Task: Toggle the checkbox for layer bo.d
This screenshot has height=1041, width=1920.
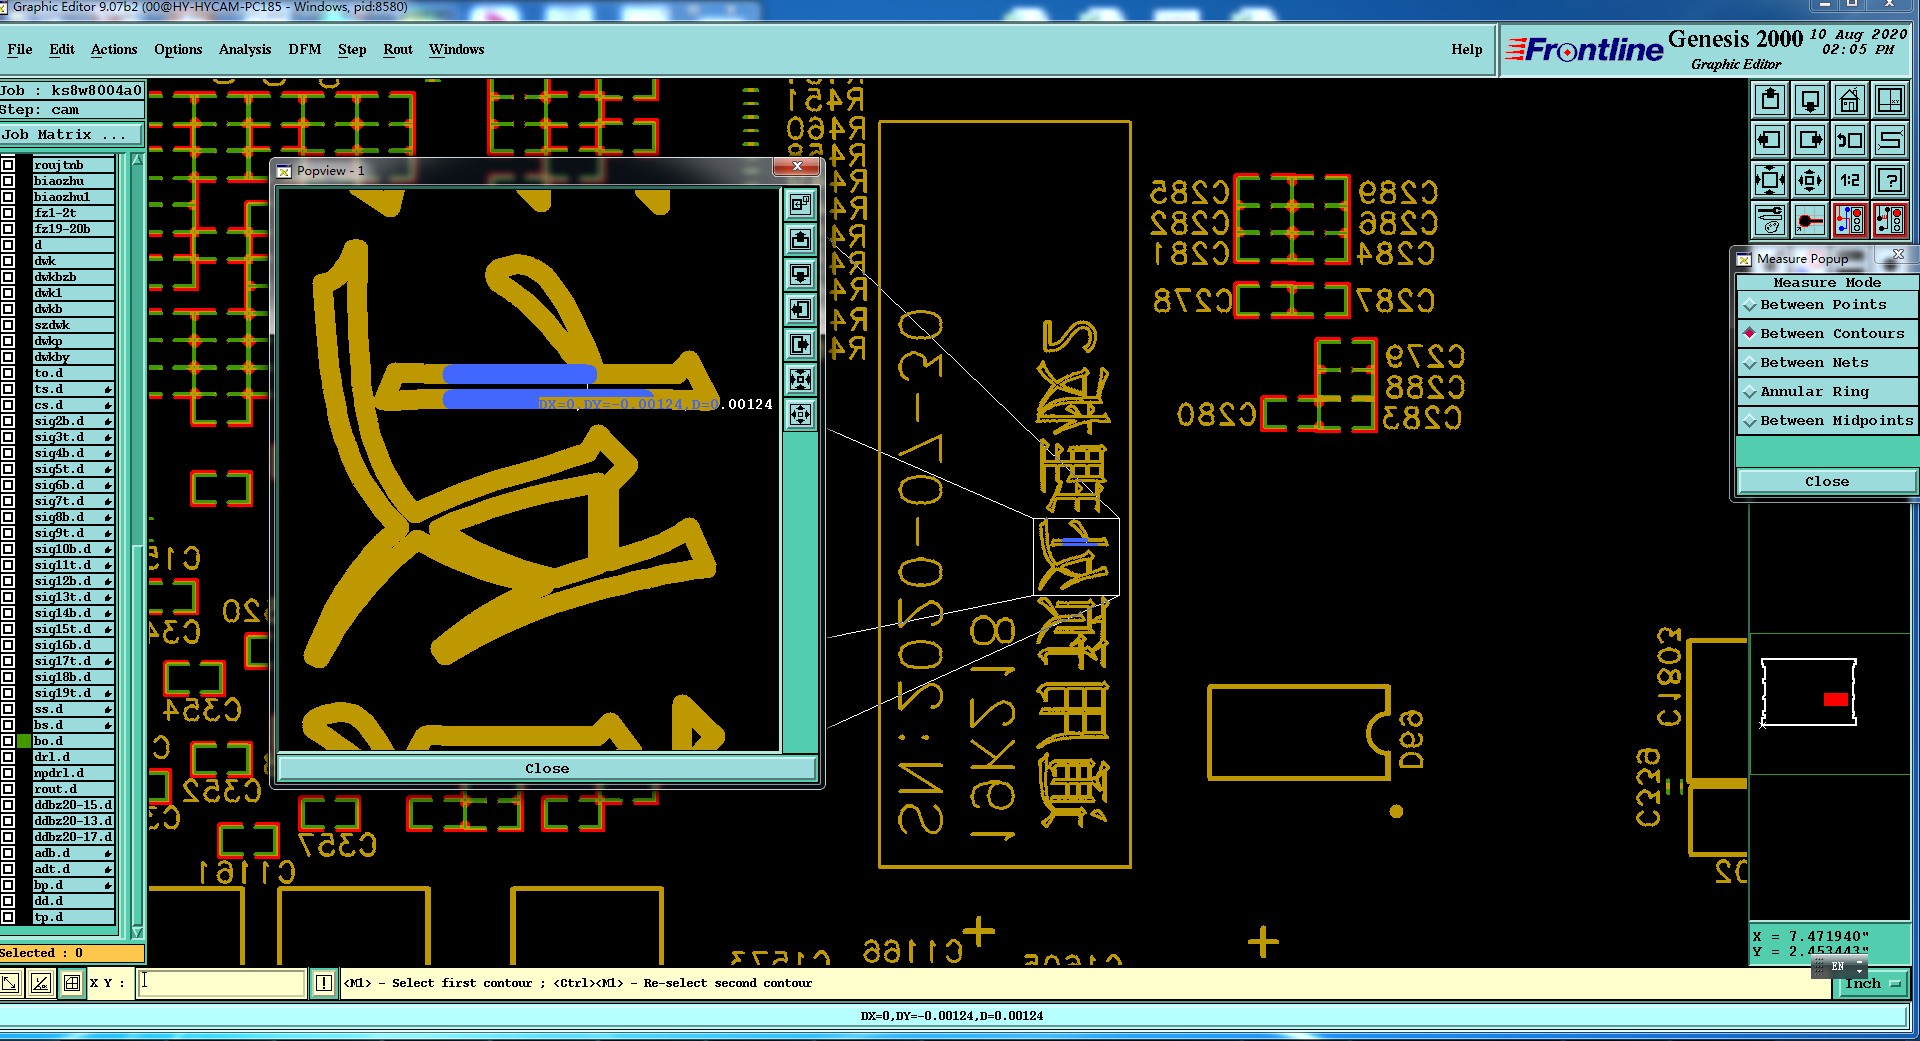Action: coord(8,741)
